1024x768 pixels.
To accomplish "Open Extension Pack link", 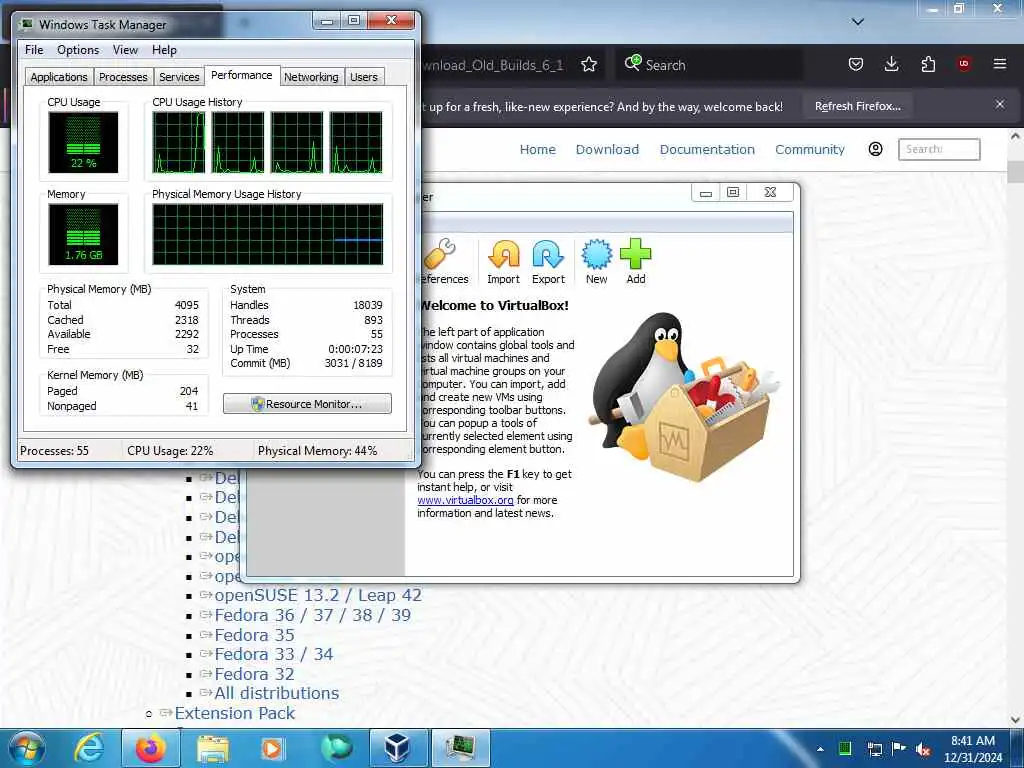I will click(234, 713).
